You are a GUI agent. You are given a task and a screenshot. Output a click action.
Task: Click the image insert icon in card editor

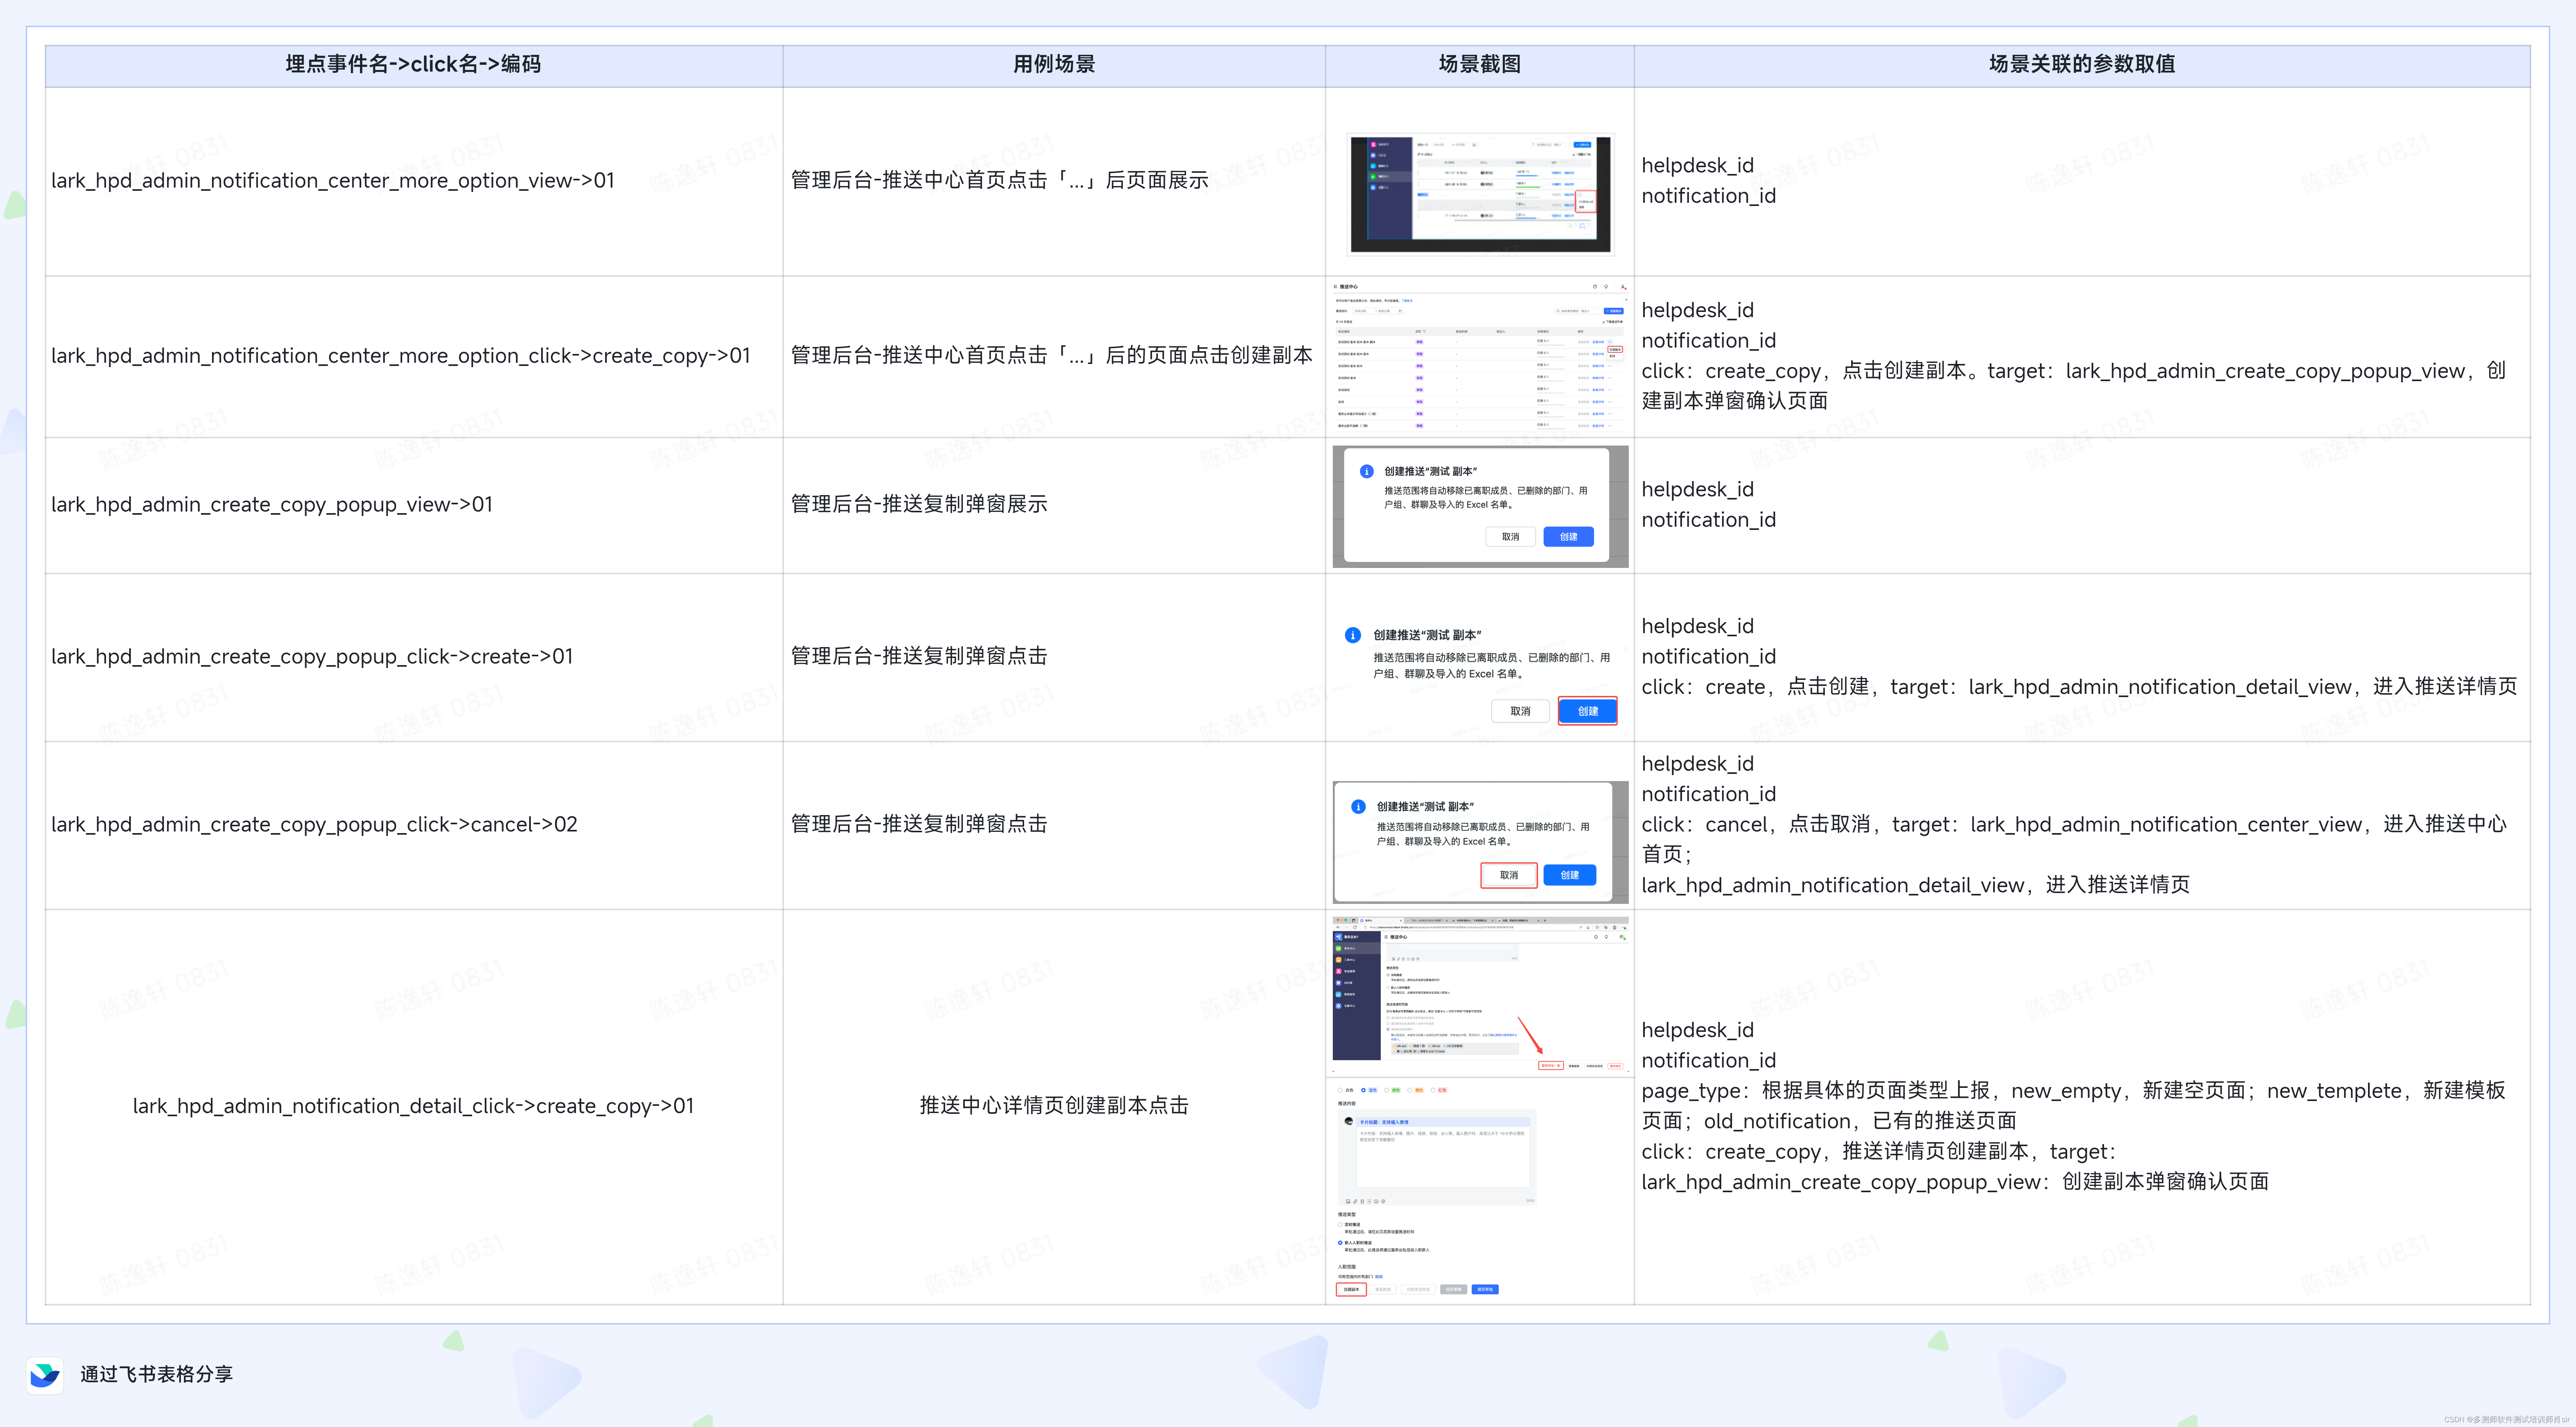[x=1348, y=1202]
